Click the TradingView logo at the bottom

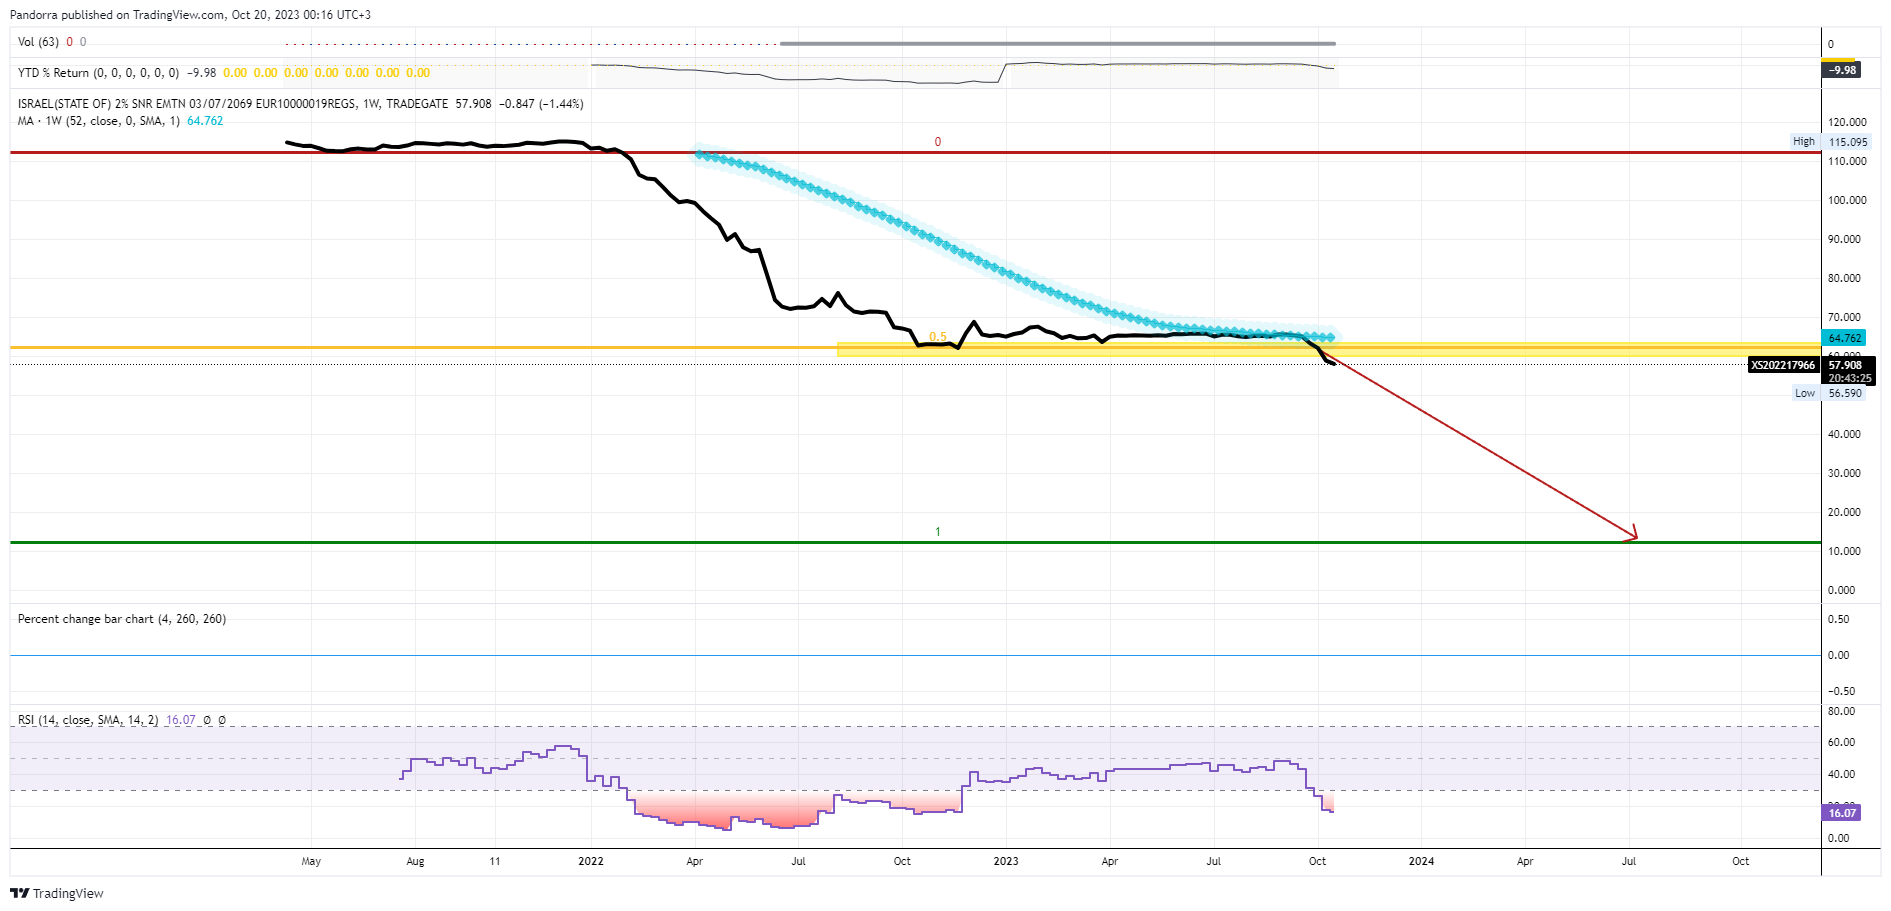coord(57,893)
